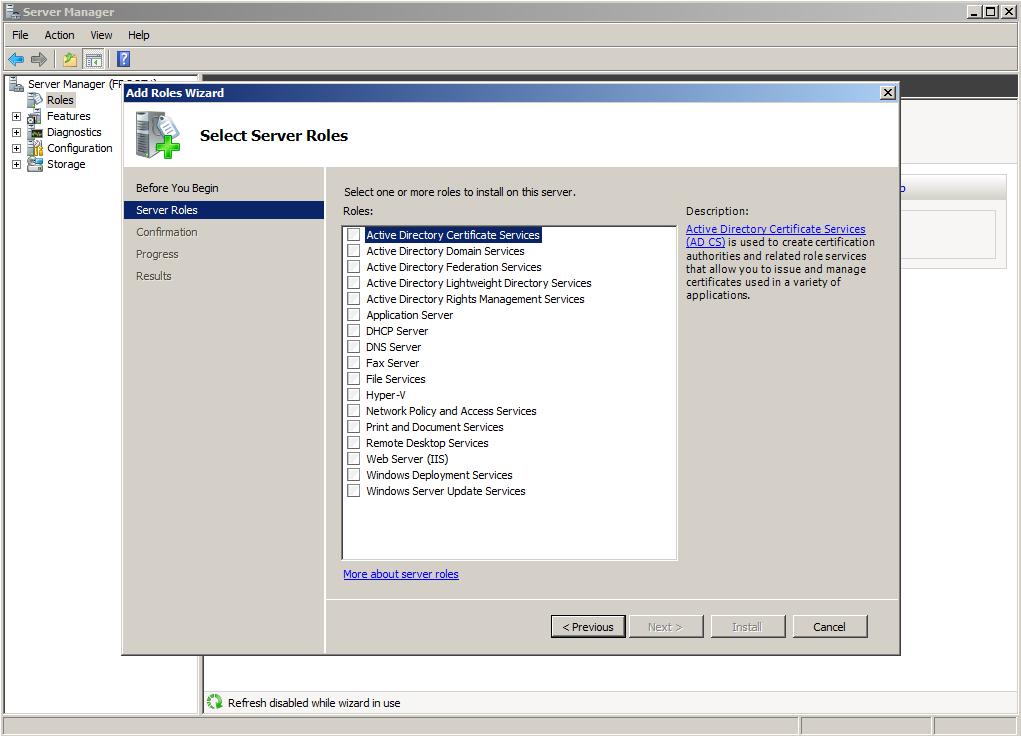
Task: Enable the Hyper-V role checkbox
Action: (354, 395)
